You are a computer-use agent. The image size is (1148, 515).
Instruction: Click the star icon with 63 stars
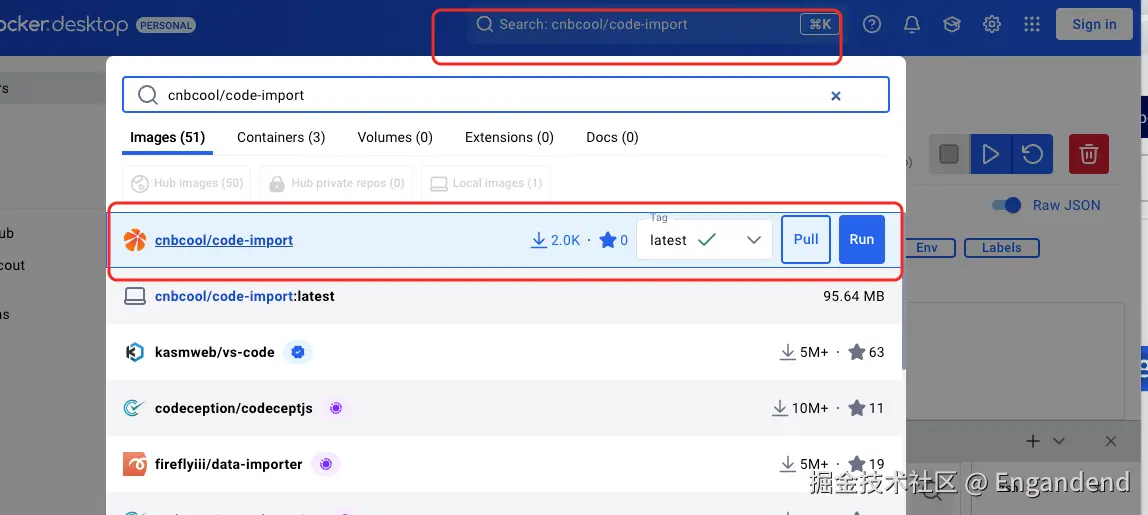tap(857, 352)
